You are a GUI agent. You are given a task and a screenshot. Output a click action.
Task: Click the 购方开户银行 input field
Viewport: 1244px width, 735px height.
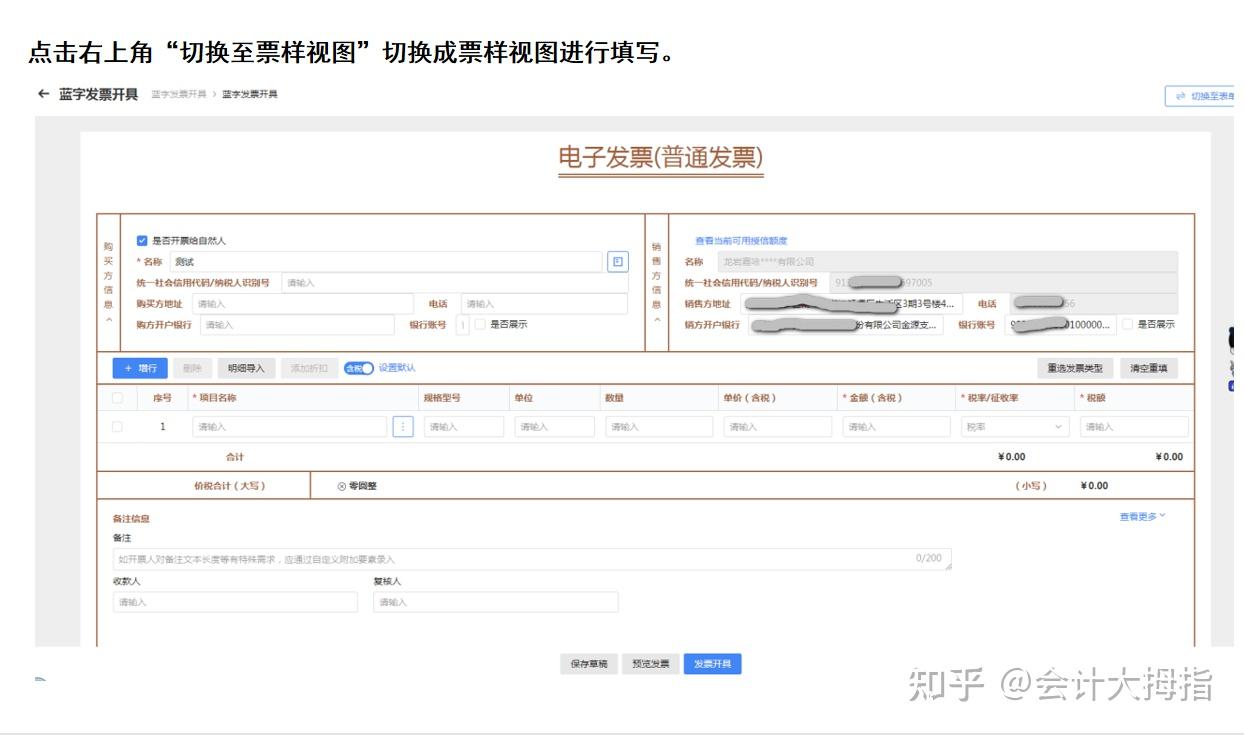coord(297,325)
